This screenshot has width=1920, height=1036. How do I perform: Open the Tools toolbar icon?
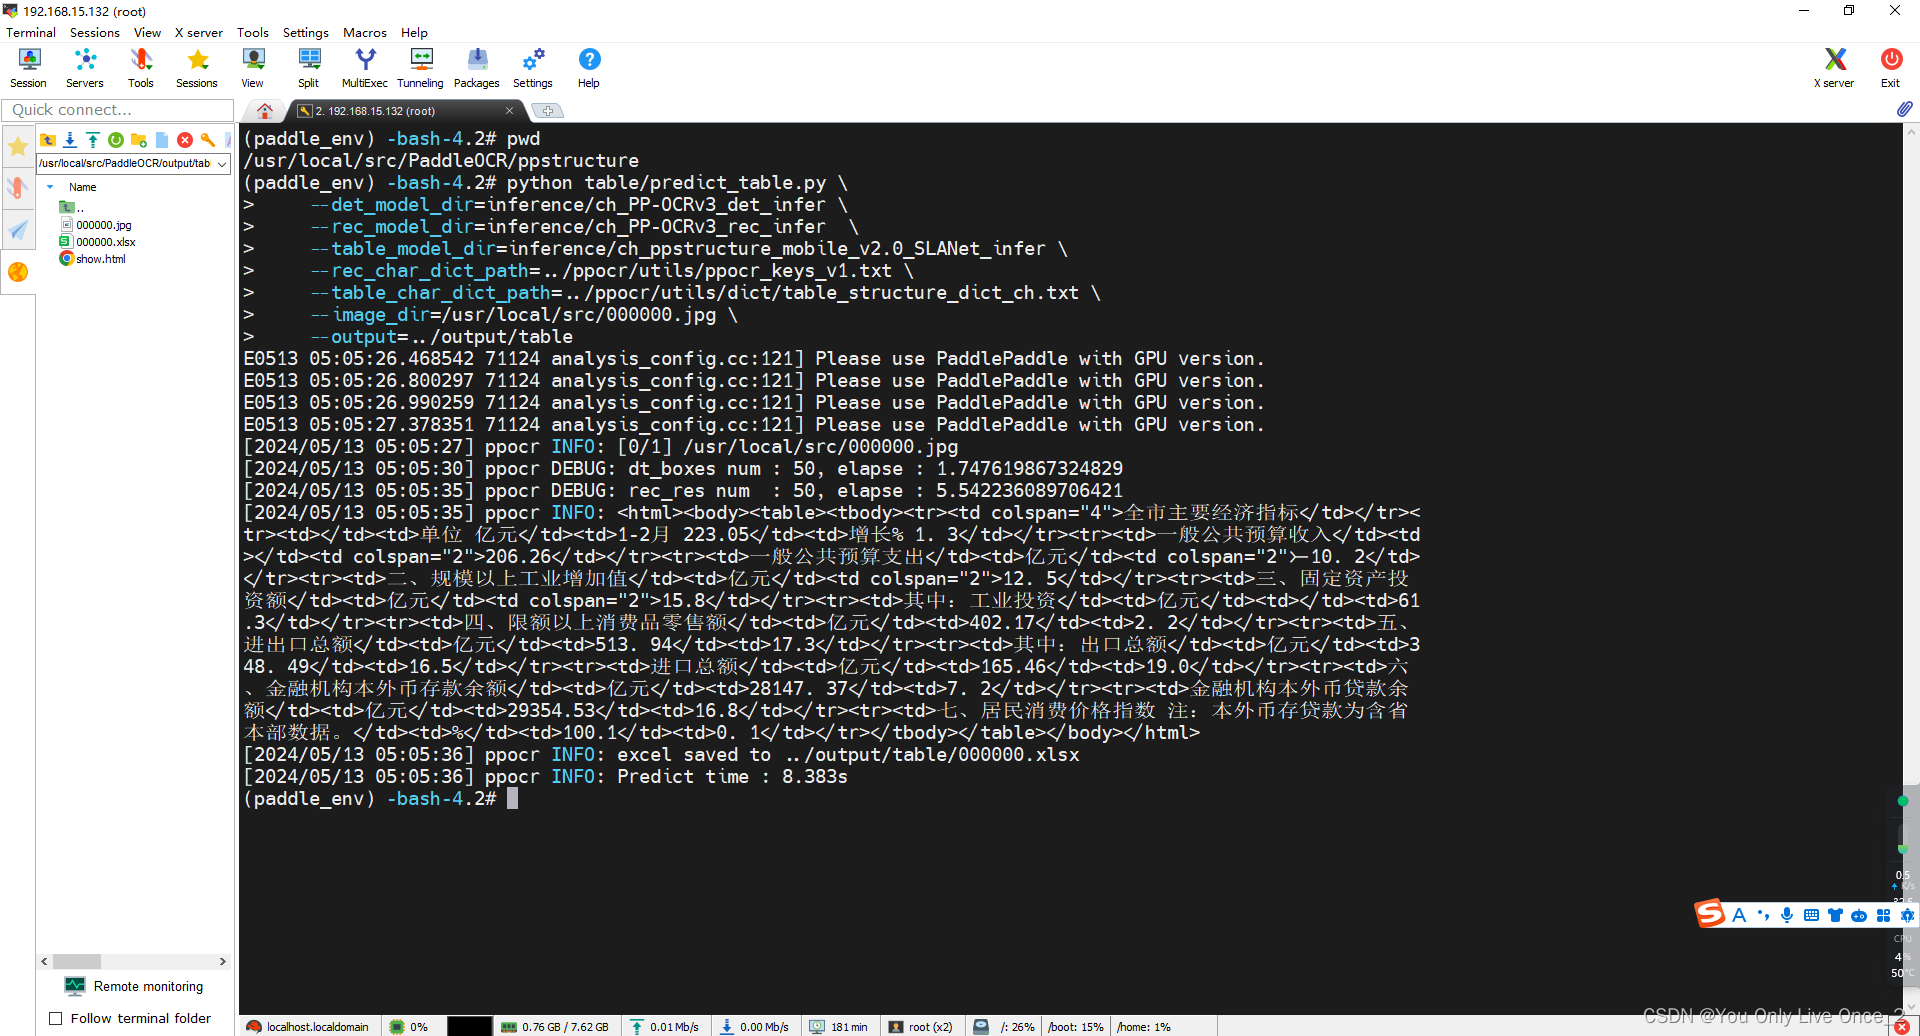click(x=141, y=68)
